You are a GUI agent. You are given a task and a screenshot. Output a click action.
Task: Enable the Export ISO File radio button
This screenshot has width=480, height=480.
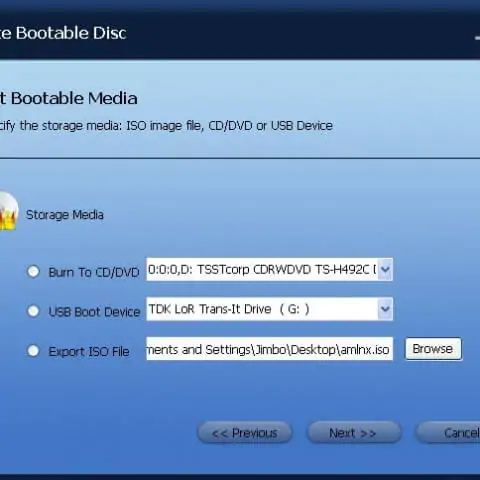(33, 351)
